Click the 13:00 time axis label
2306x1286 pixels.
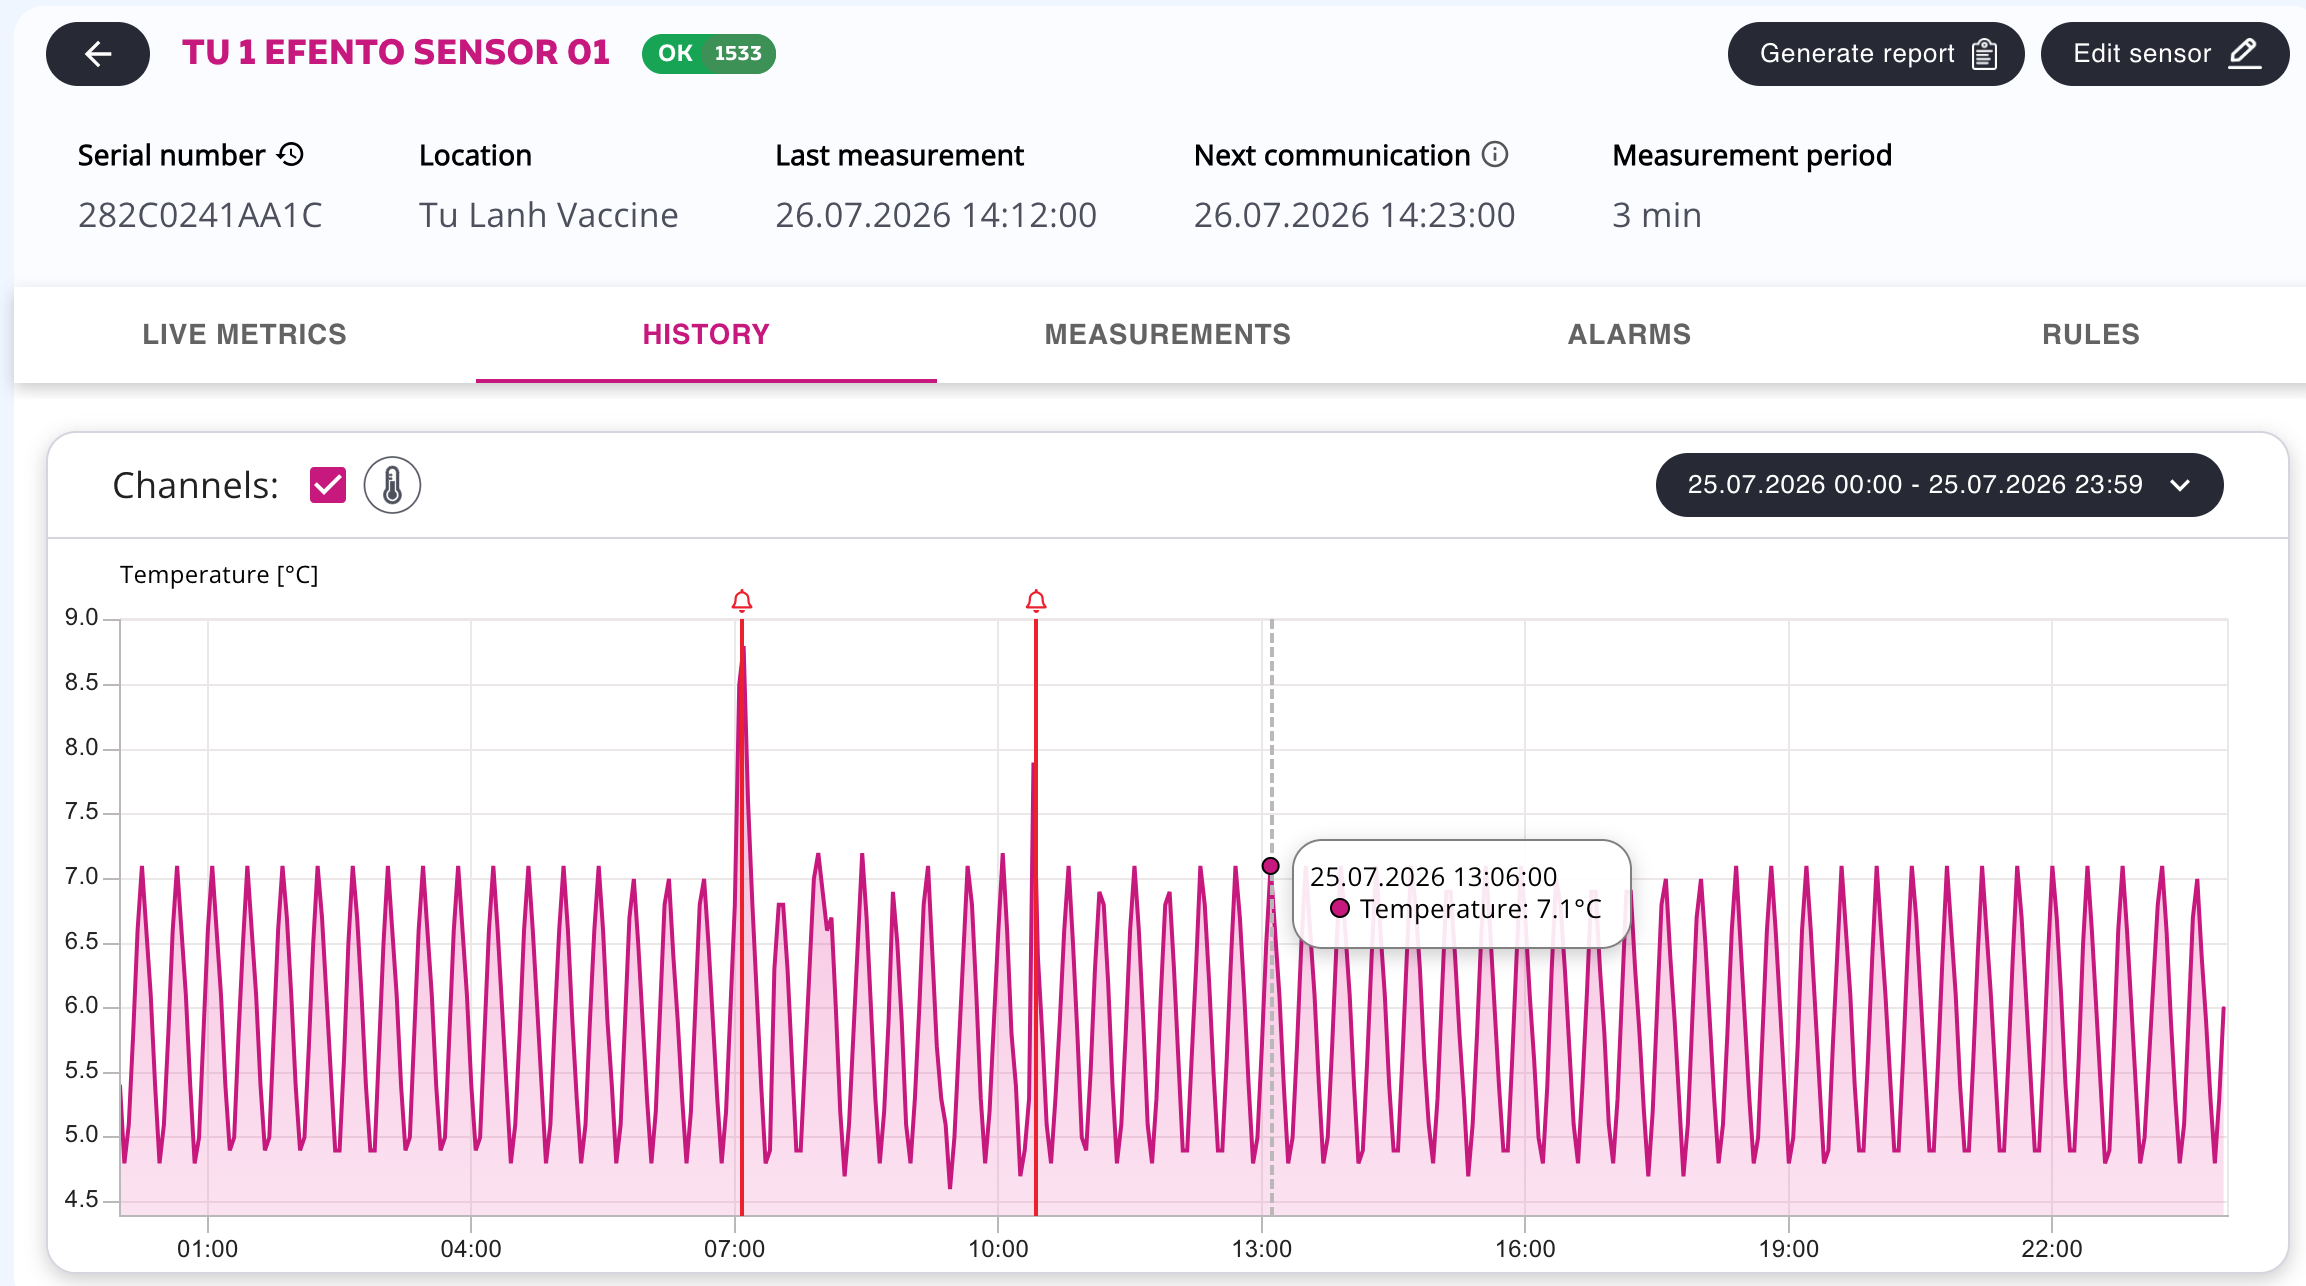[x=1262, y=1249]
